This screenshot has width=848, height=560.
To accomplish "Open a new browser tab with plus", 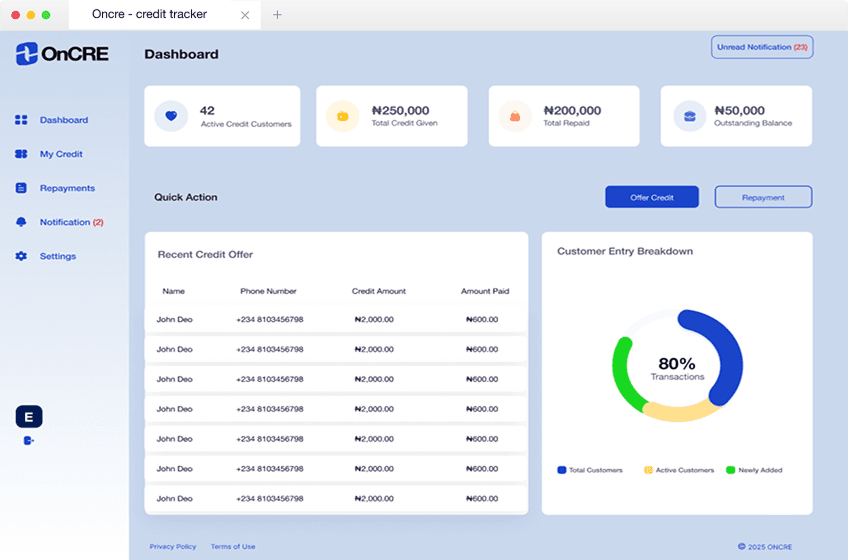I will pos(278,15).
